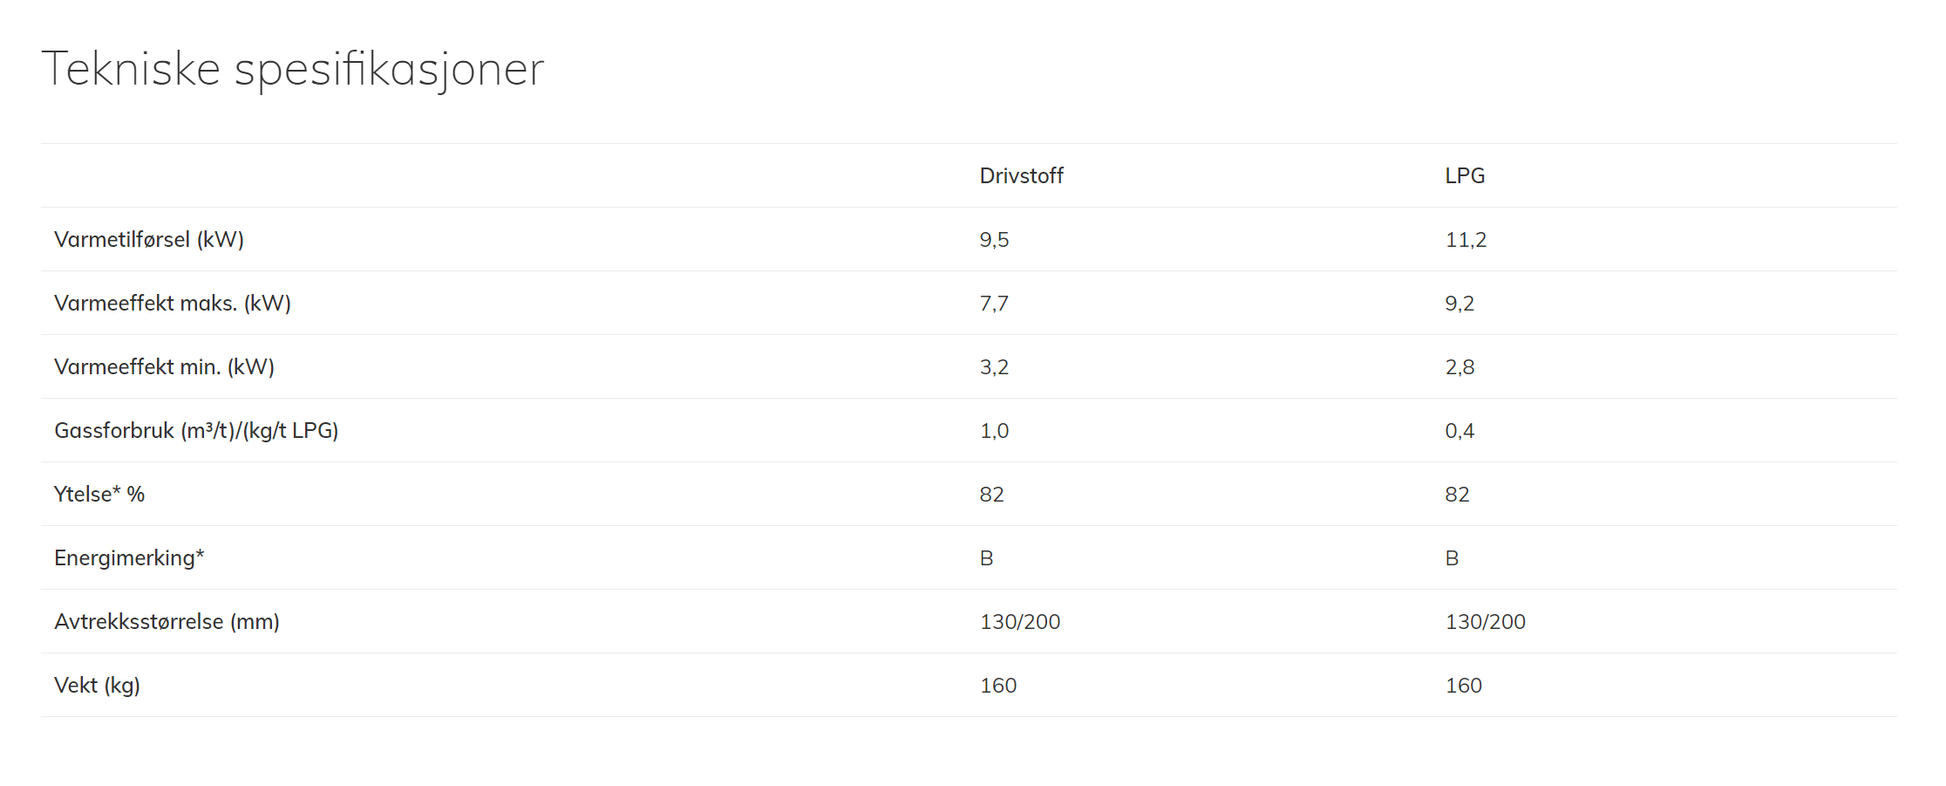This screenshot has height=786, width=1946.
Task: Click the Energimerking* row label
Action: pos(129,558)
